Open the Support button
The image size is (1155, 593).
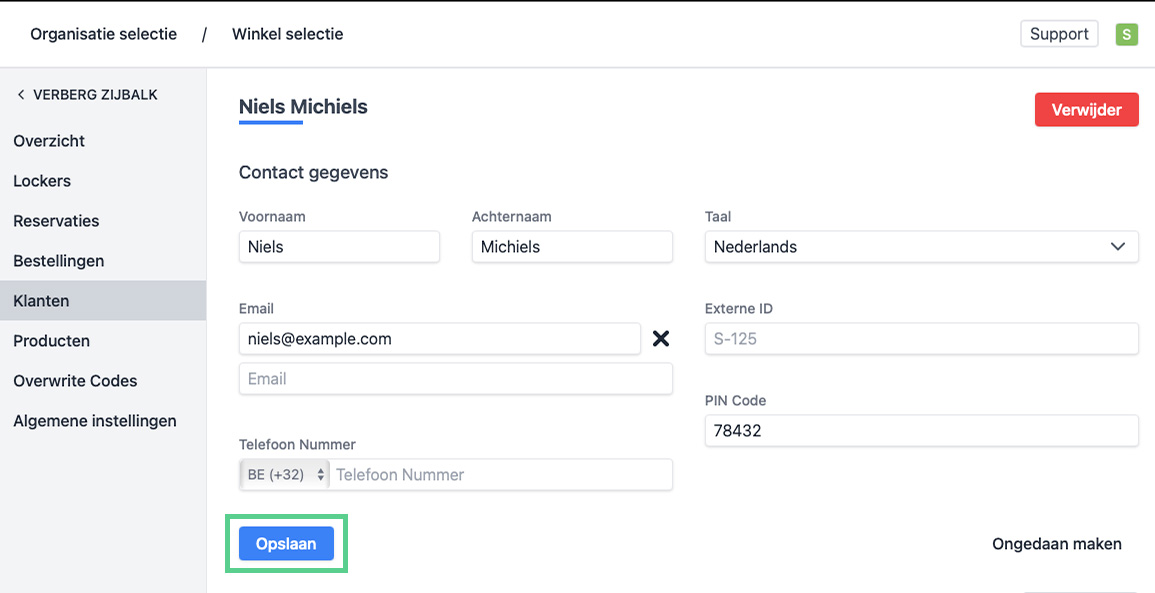[1059, 34]
